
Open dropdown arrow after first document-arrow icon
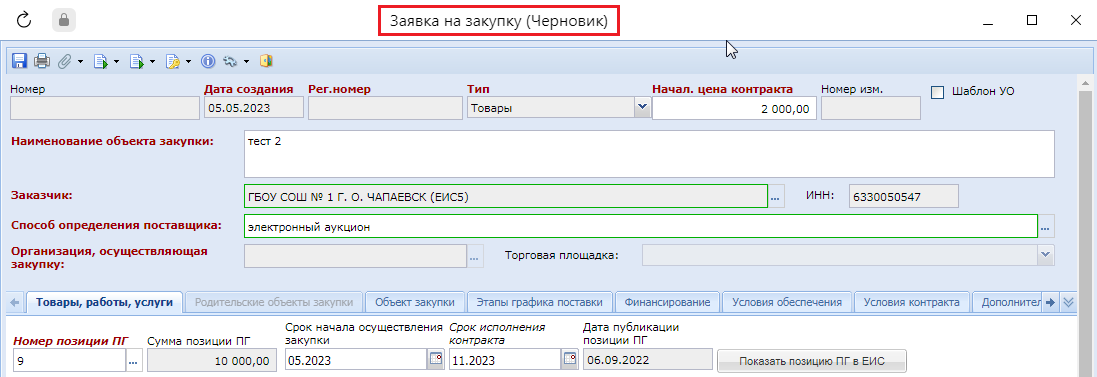click(116, 62)
